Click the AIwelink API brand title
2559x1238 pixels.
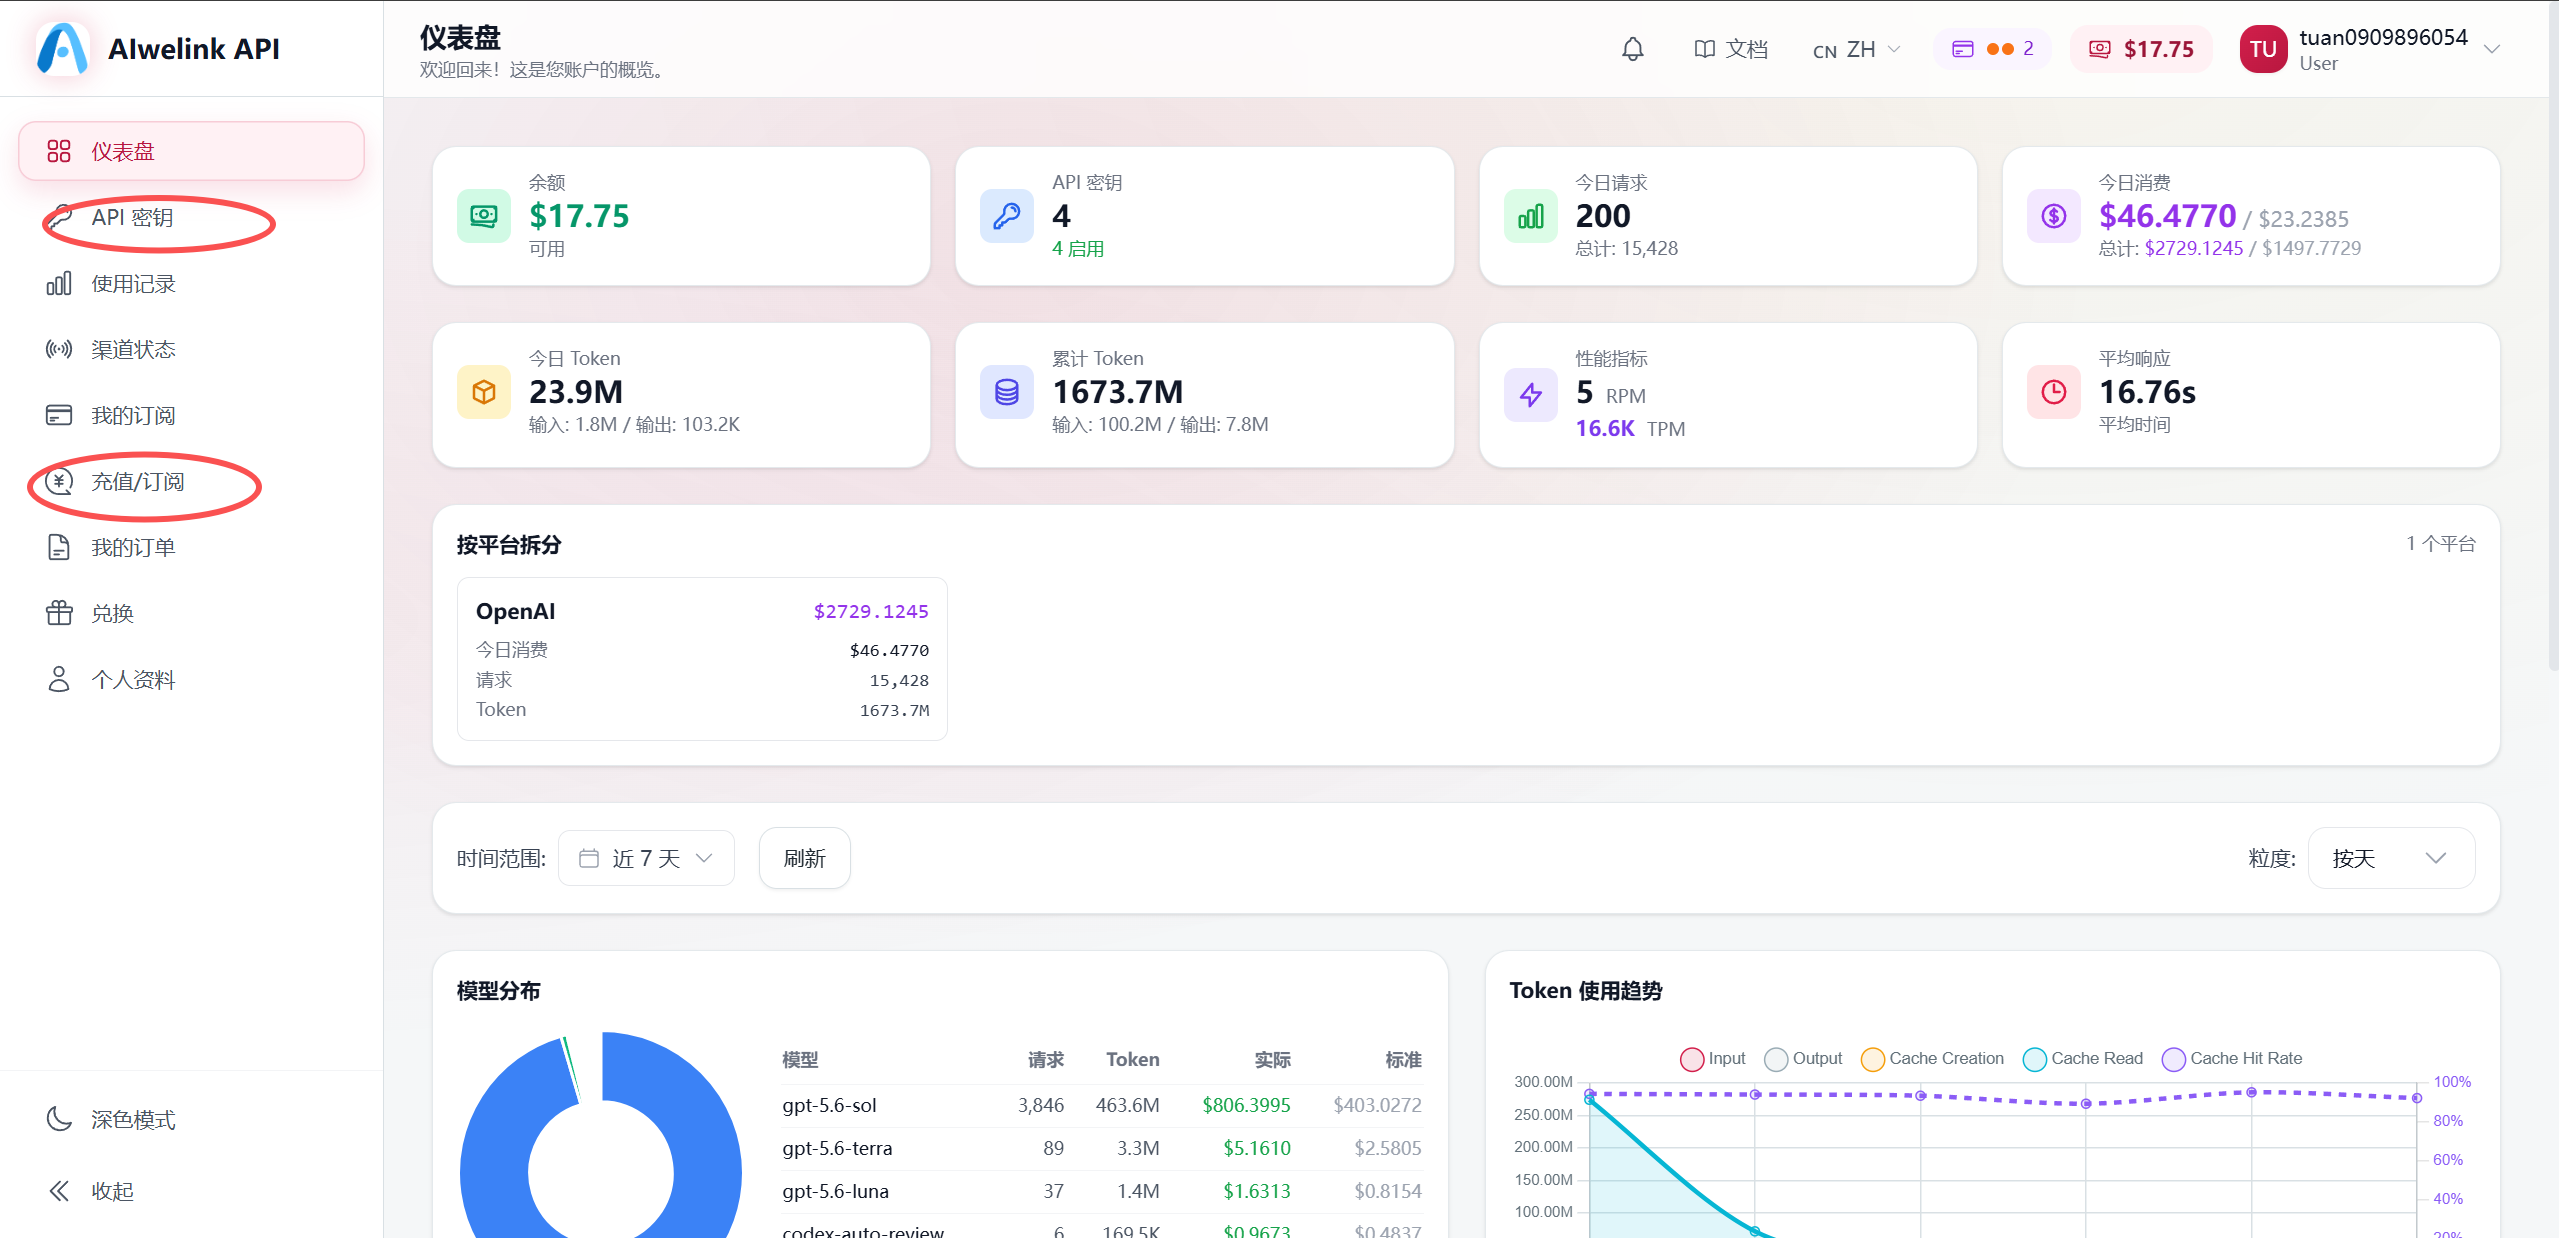[194, 48]
